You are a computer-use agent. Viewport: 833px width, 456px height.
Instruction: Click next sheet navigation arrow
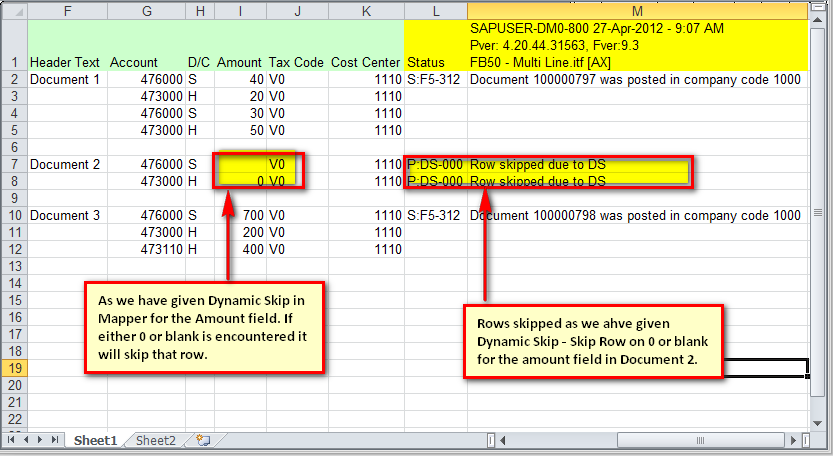click(40, 440)
